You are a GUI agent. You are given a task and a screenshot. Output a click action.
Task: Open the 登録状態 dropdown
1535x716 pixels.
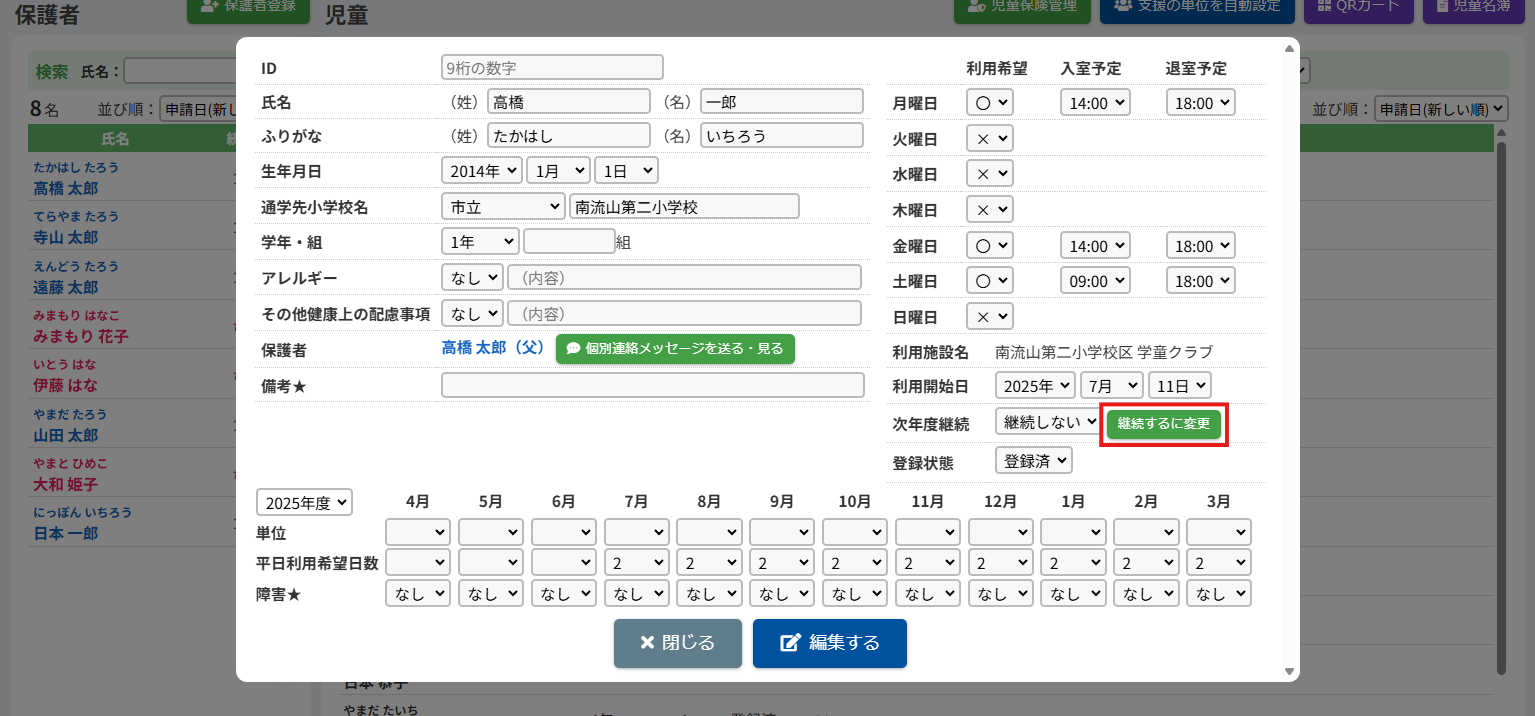(x=1033, y=460)
